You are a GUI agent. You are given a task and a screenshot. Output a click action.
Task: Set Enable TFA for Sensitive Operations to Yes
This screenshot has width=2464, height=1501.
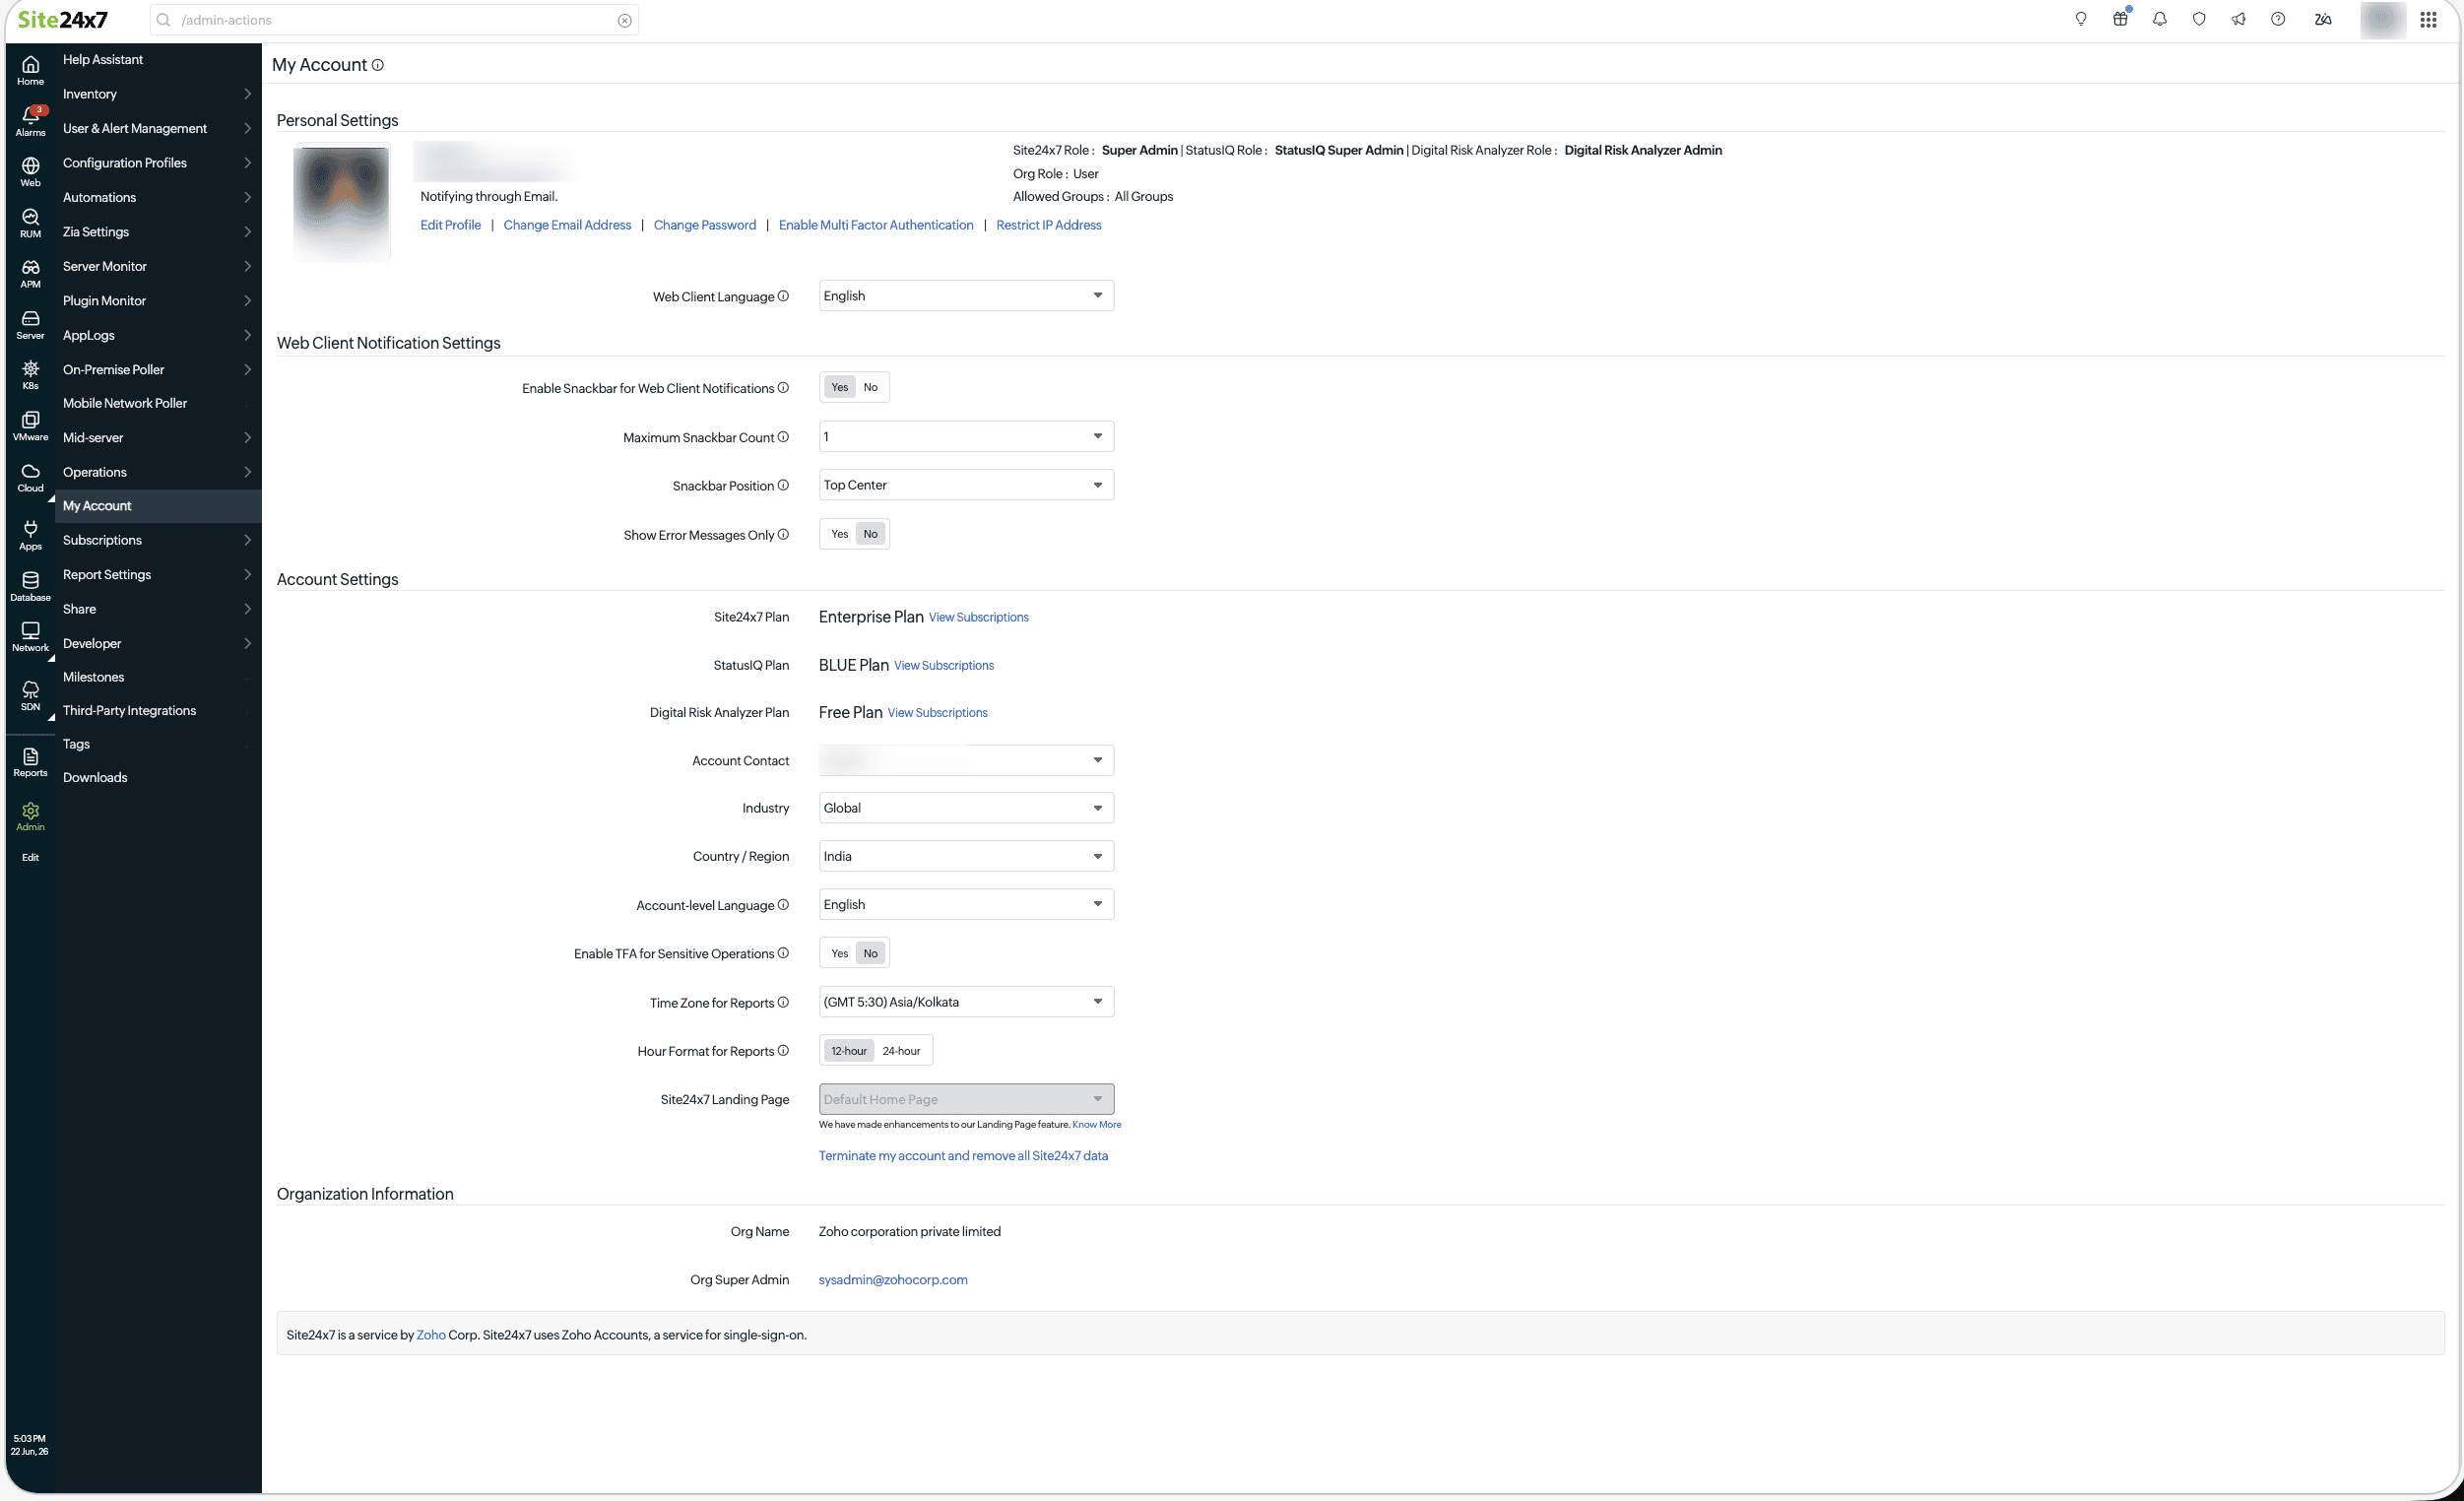pyautogui.click(x=840, y=953)
